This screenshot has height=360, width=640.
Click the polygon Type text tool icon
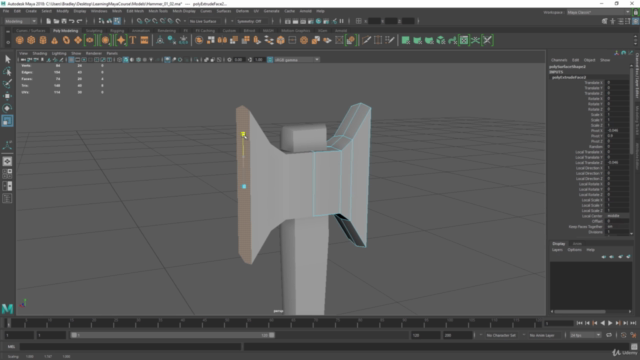pyautogui.click(x=133, y=40)
